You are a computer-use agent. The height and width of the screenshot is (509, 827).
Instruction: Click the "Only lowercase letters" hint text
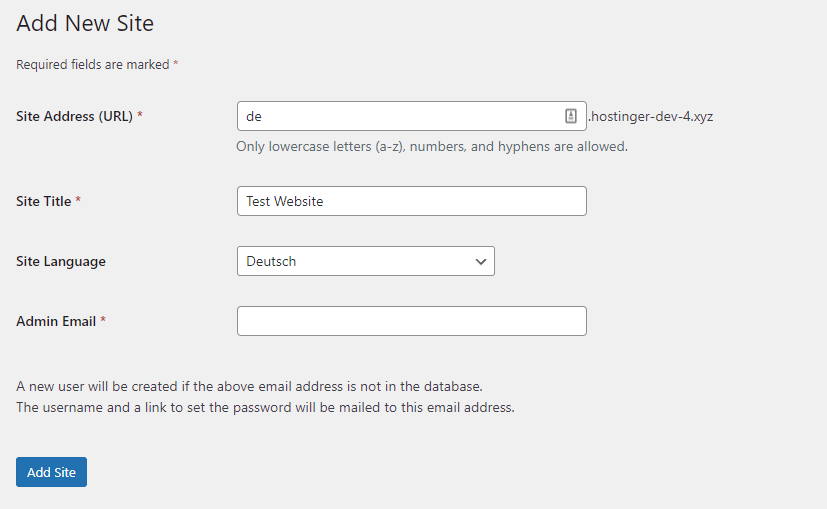(x=432, y=147)
